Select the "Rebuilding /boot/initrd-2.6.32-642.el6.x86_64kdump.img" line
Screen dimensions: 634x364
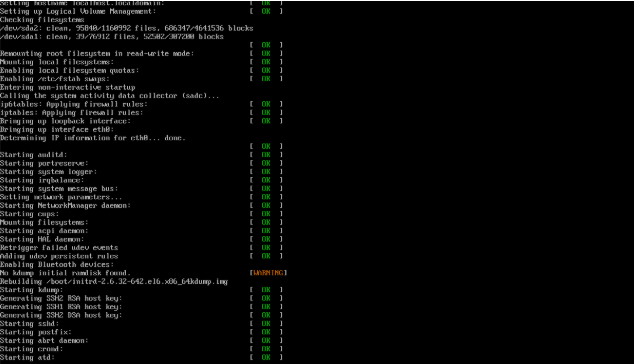[x=114, y=281]
